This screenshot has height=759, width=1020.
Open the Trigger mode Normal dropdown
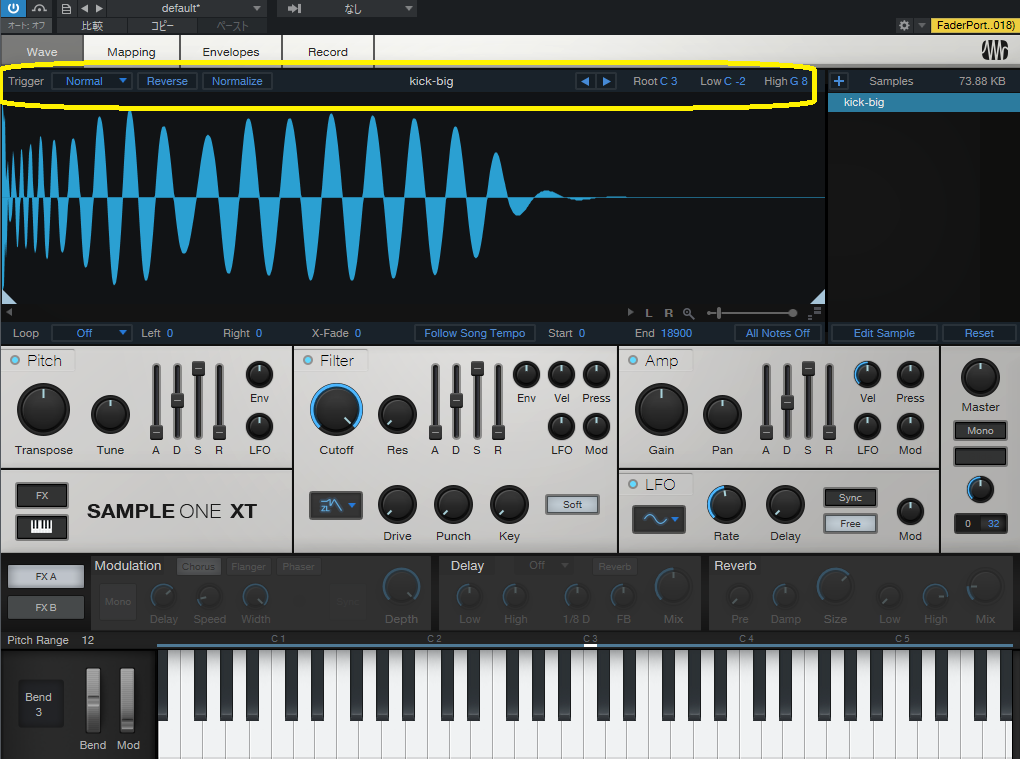[92, 81]
